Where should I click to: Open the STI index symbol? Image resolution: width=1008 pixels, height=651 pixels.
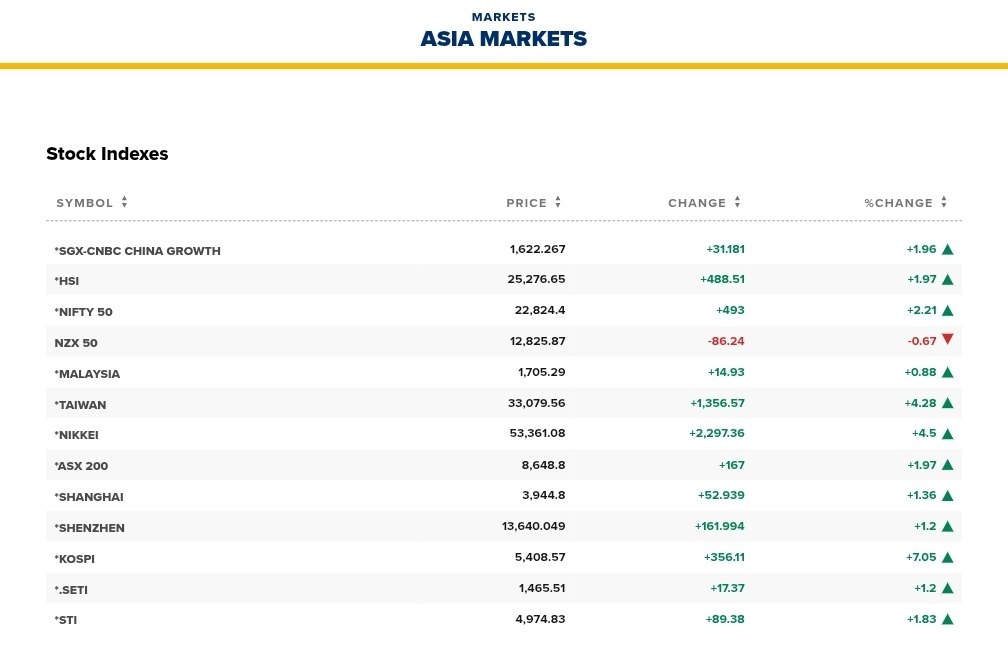(x=66, y=620)
